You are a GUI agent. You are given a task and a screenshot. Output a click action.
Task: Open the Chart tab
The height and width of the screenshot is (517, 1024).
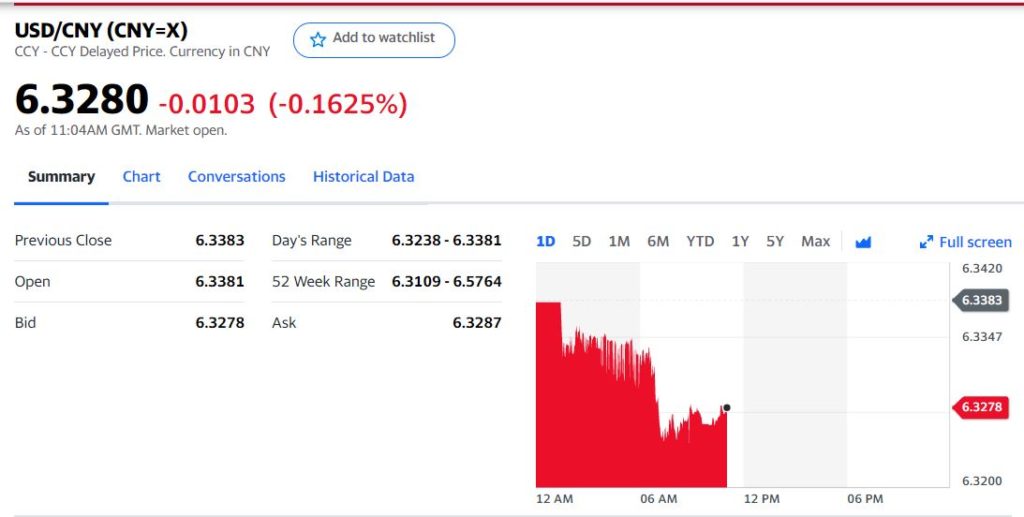(x=141, y=177)
